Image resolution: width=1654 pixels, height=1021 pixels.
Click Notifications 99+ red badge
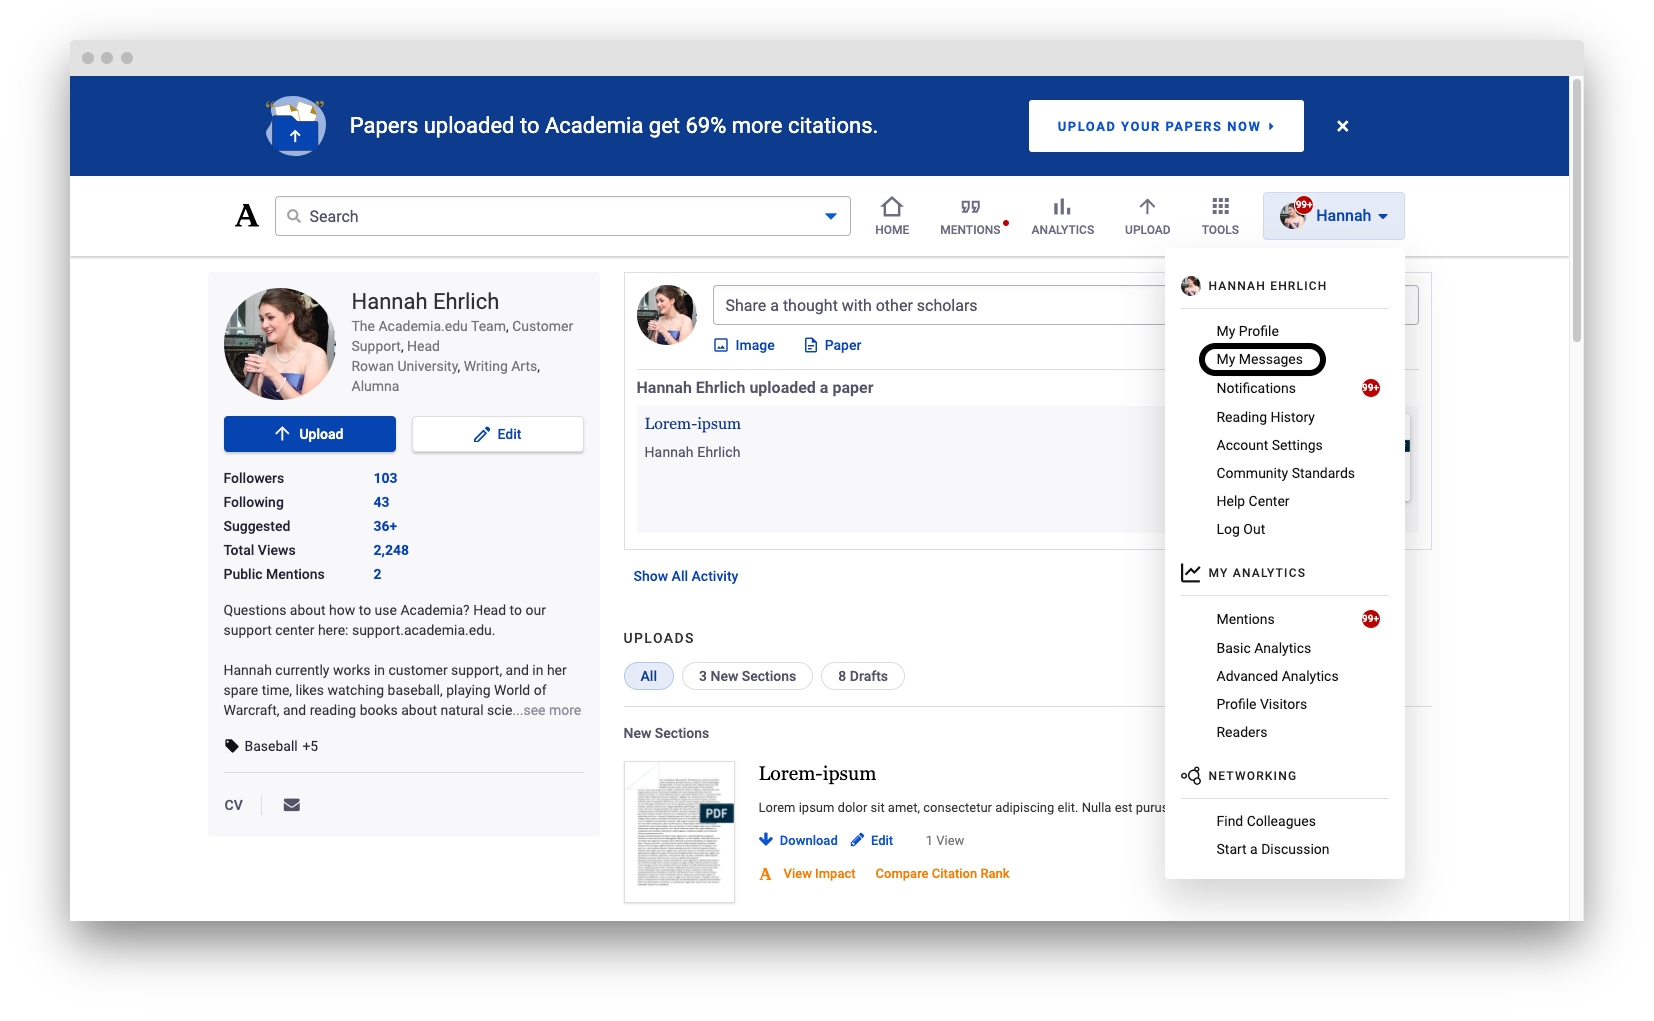[x=1371, y=388]
